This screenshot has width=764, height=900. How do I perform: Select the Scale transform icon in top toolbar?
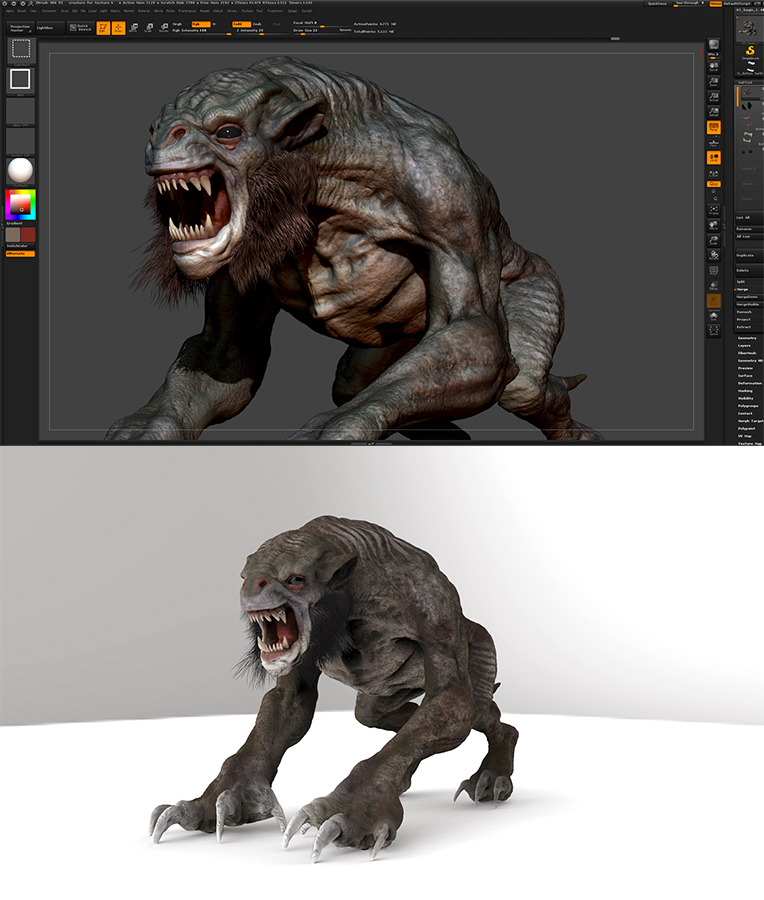[149, 28]
